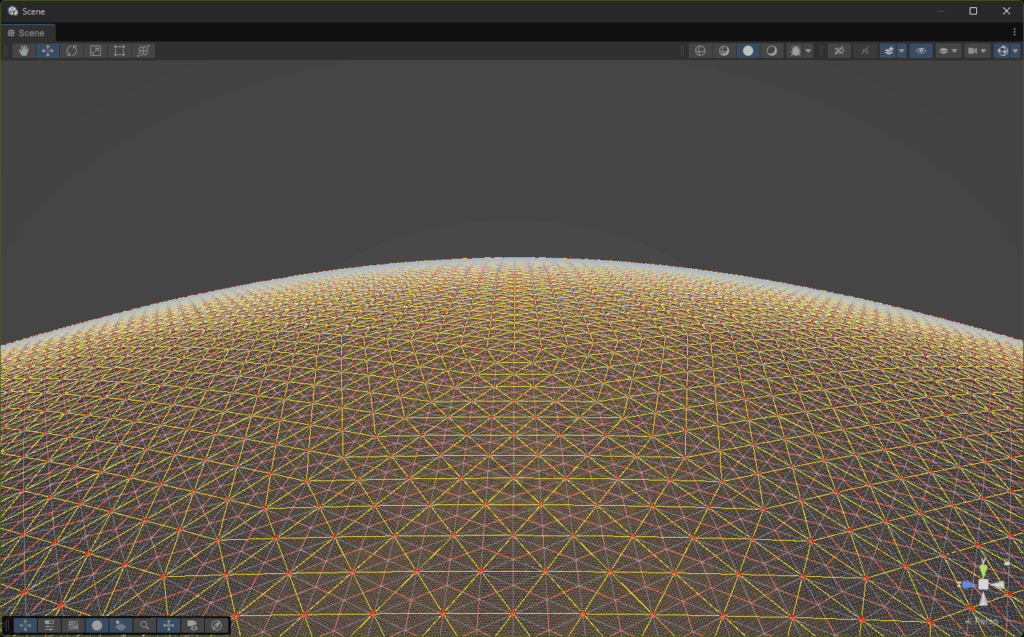This screenshot has height=637, width=1024.
Task: Toggle scene effects layers-with-sparkle button
Action: [x=888, y=50]
